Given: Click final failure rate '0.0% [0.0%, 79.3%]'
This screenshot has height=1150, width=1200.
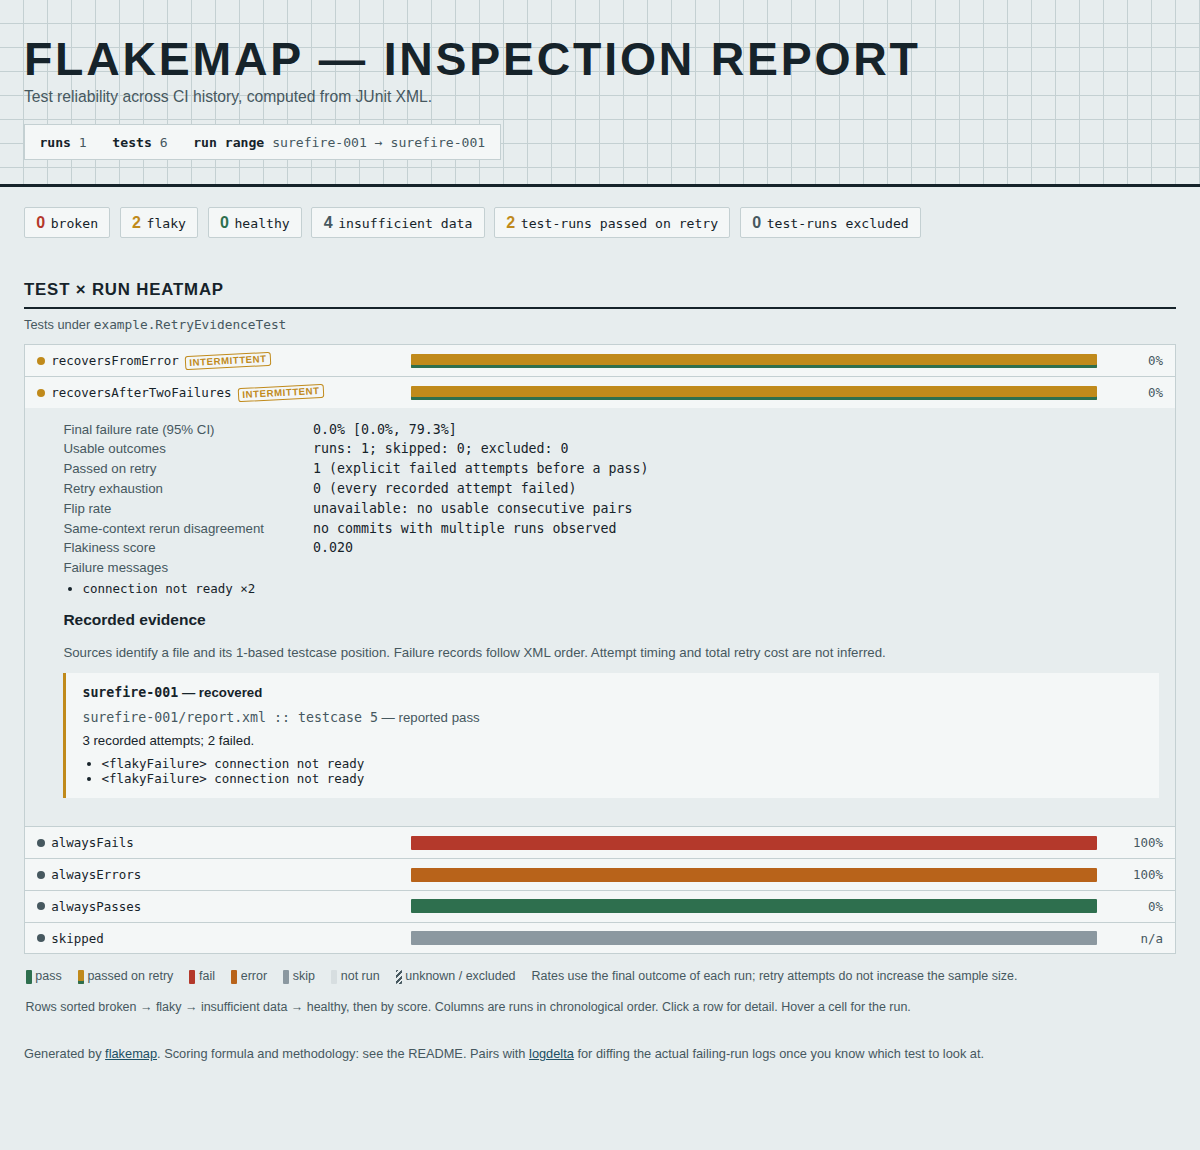Looking at the screenshot, I should click(x=385, y=429).
